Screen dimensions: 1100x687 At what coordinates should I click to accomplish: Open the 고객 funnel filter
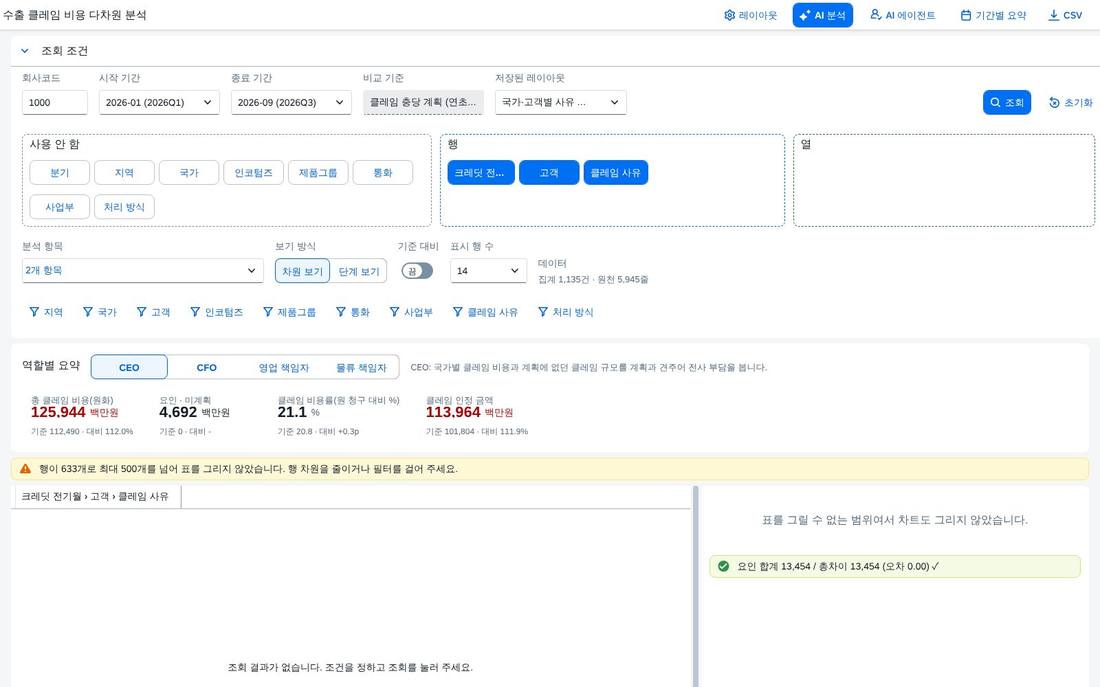pos(153,312)
